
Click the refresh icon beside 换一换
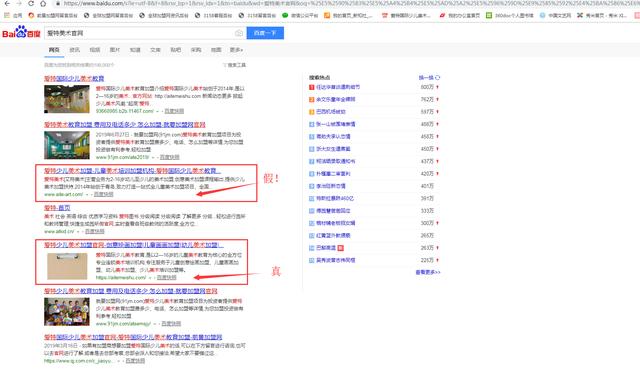click(x=438, y=78)
